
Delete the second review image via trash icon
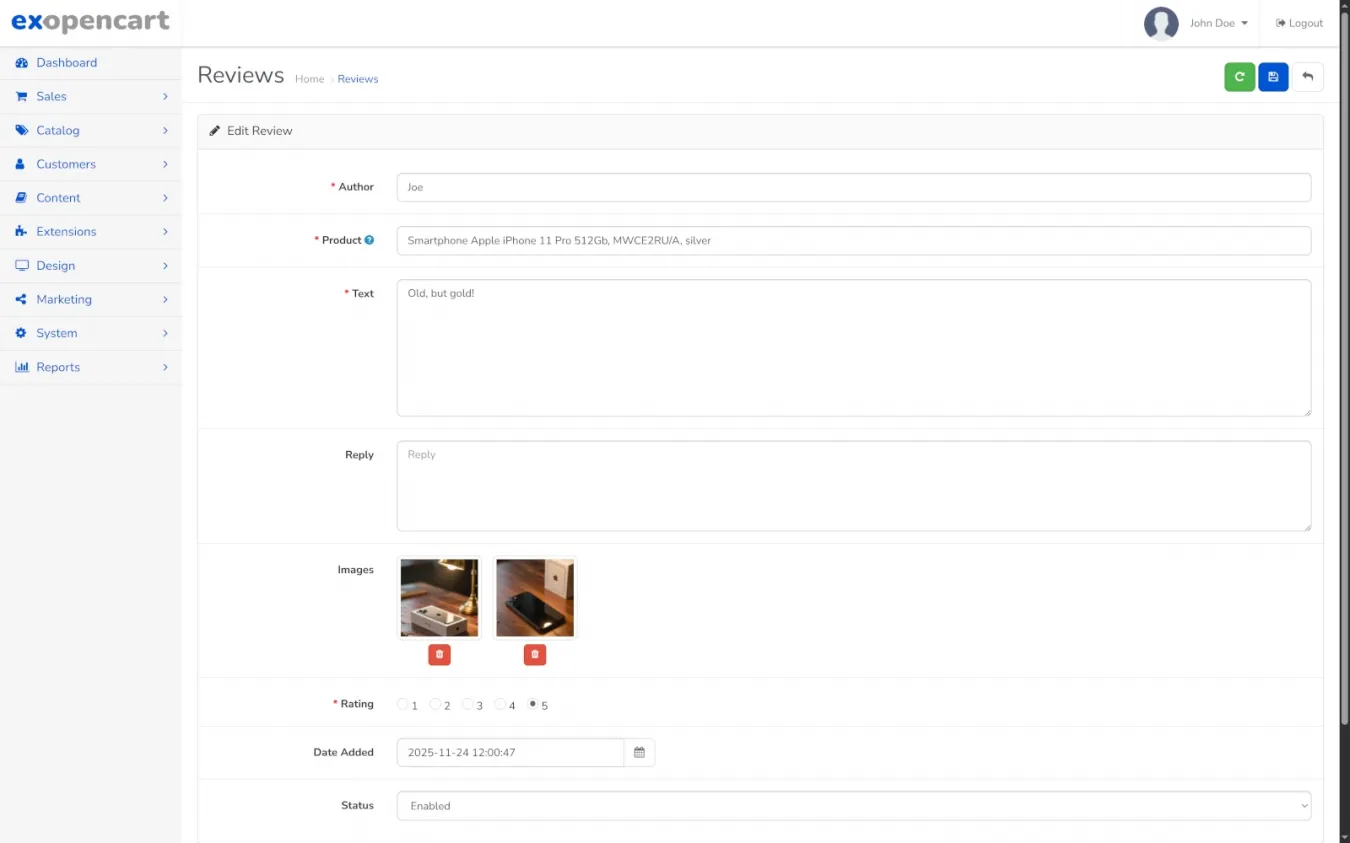click(535, 654)
